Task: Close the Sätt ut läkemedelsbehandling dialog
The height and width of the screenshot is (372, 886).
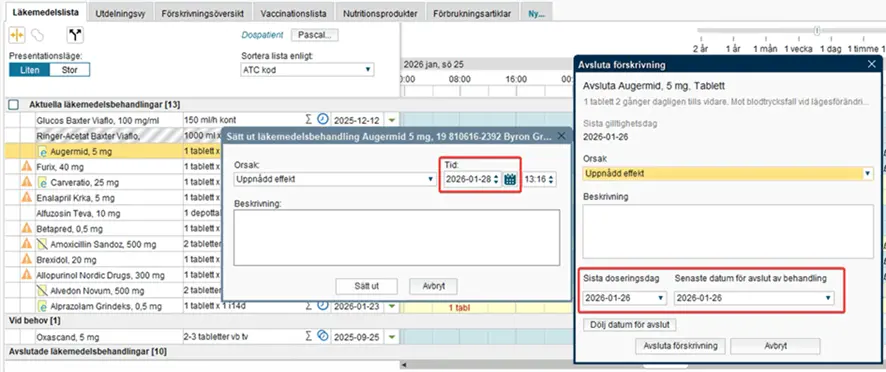Action: (x=561, y=136)
